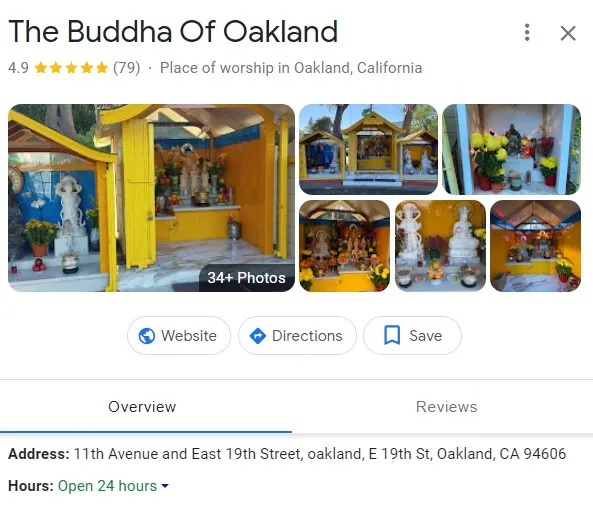Switch to the Reviews tab
The image size is (593, 511).
446,407
